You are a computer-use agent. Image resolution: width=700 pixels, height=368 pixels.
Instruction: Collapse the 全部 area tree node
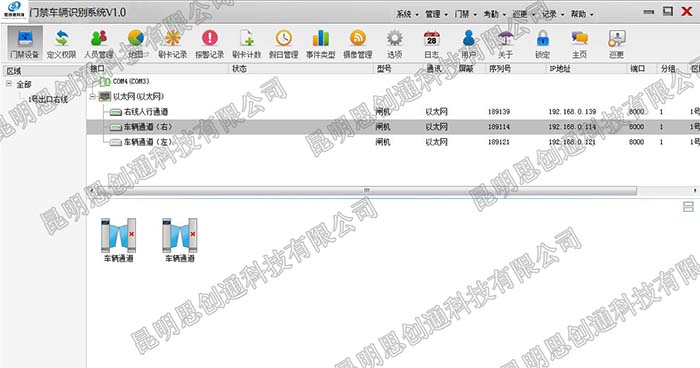[9, 84]
